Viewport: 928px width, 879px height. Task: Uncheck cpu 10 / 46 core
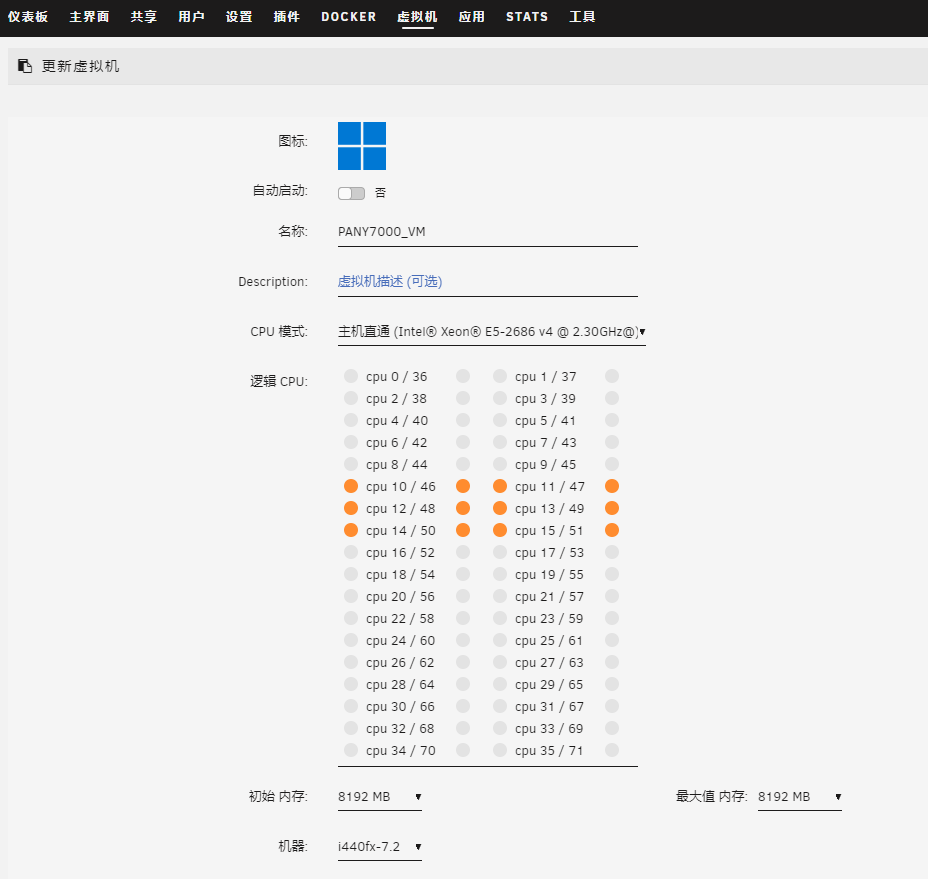click(351, 487)
